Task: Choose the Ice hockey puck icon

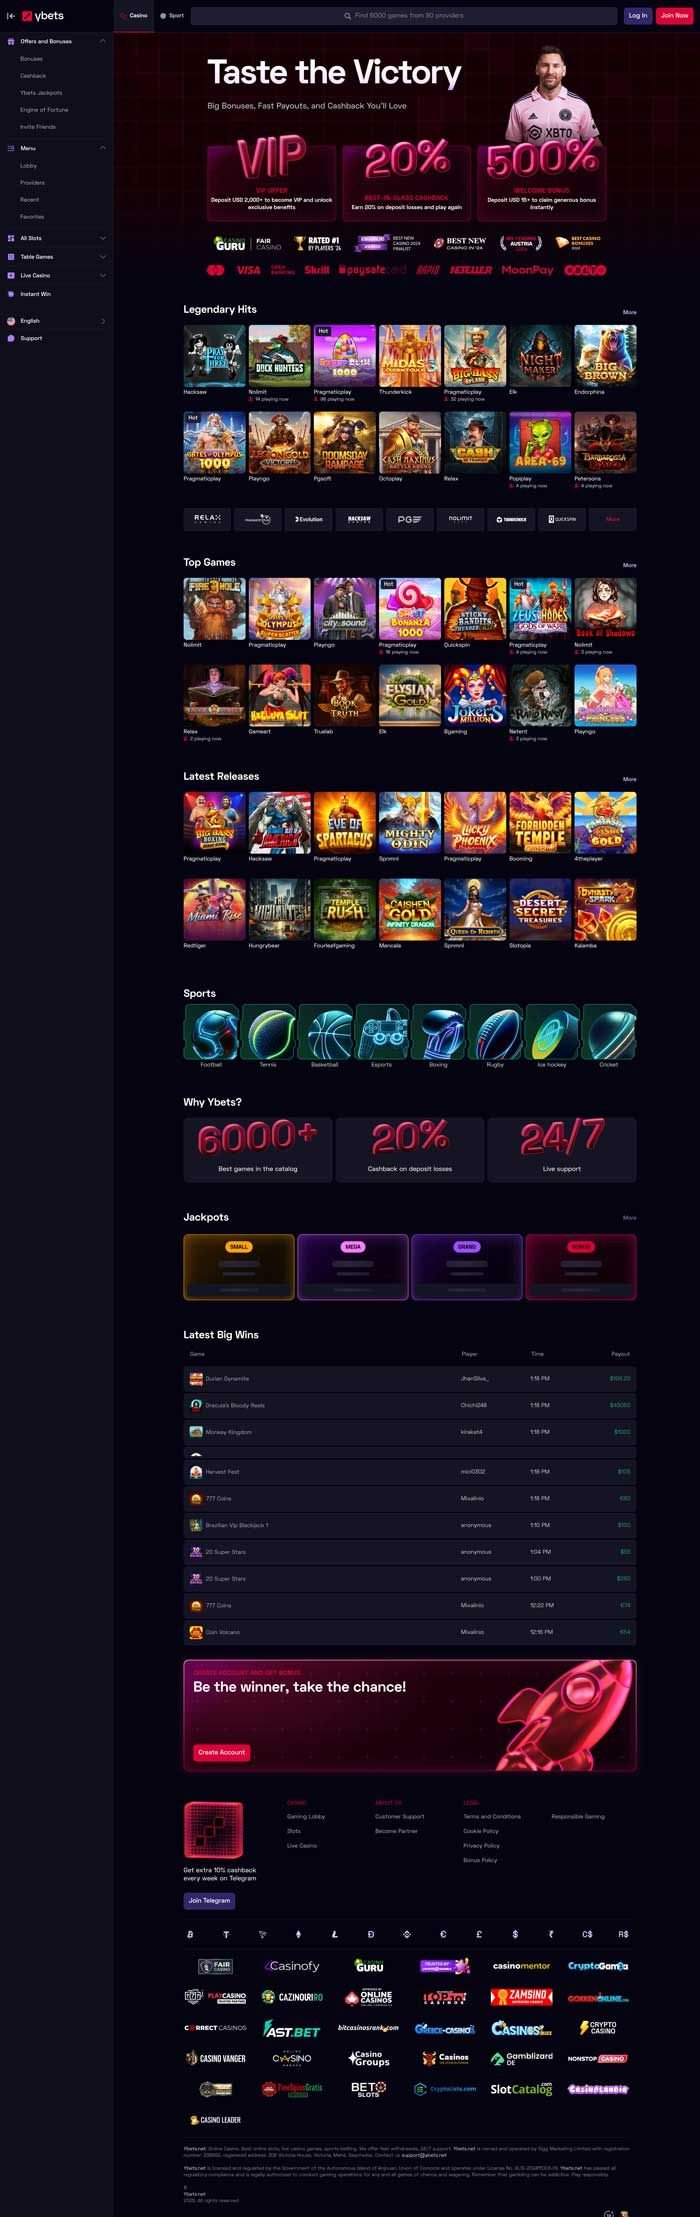Action: tap(552, 1031)
